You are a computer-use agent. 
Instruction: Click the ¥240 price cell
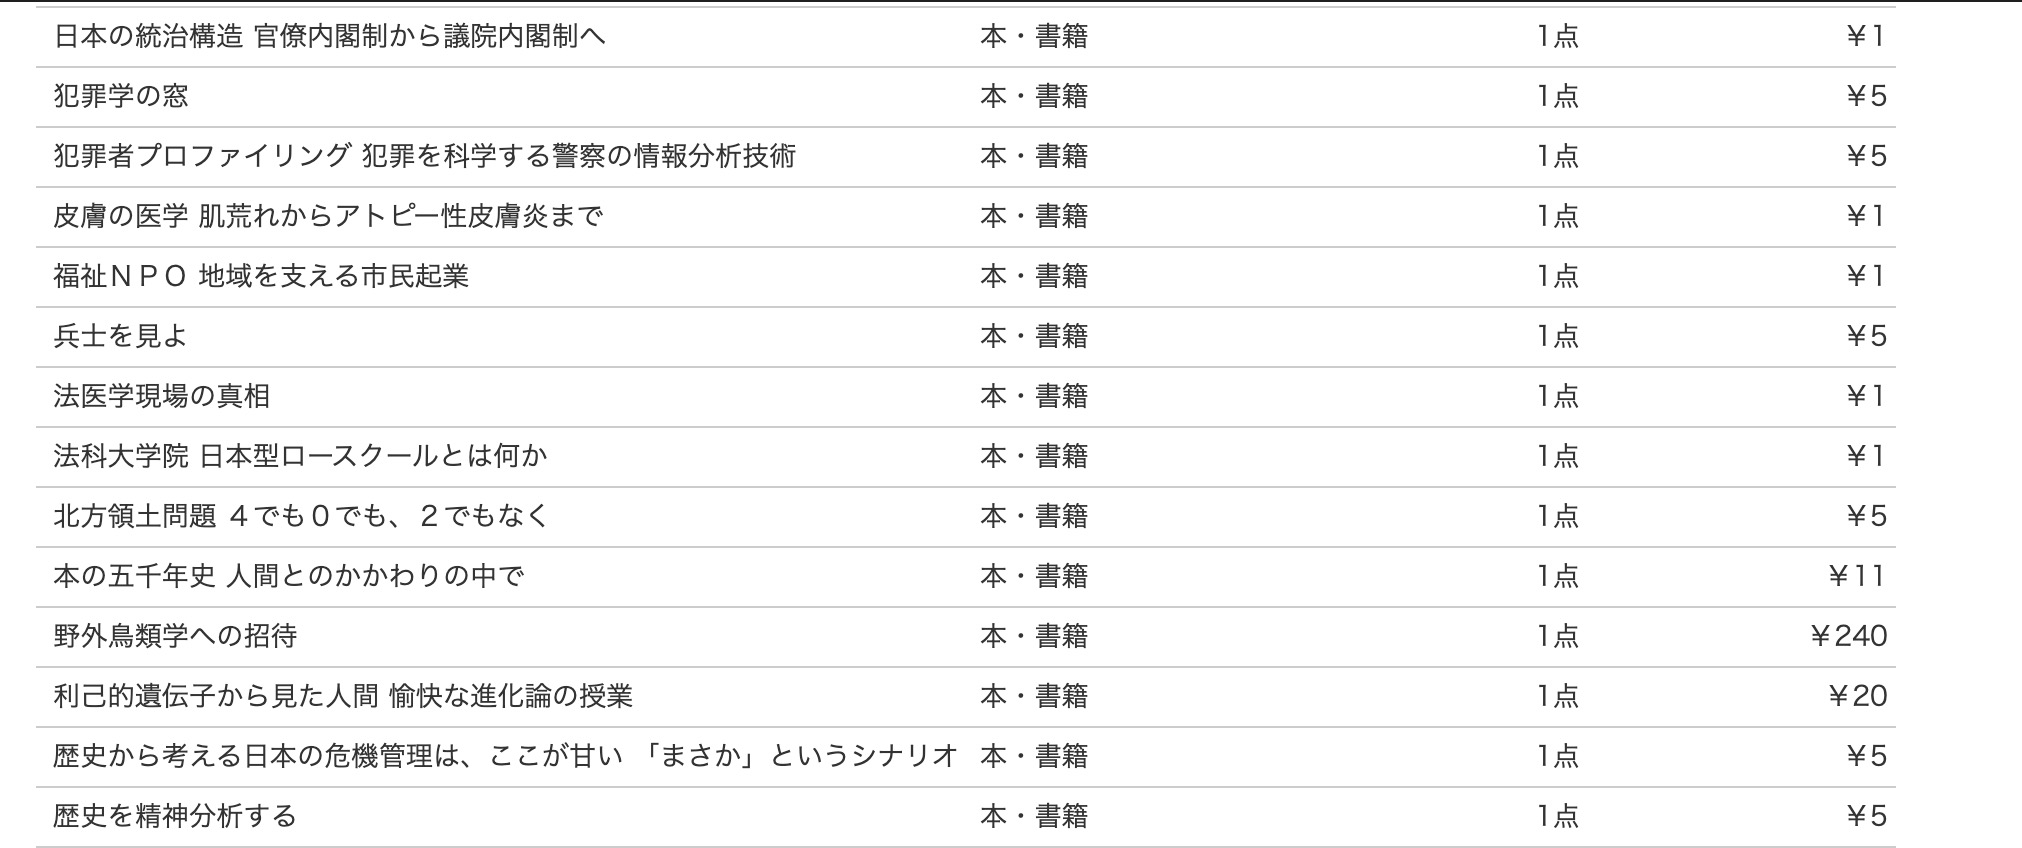pyautogui.click(x=1848, y=637)
